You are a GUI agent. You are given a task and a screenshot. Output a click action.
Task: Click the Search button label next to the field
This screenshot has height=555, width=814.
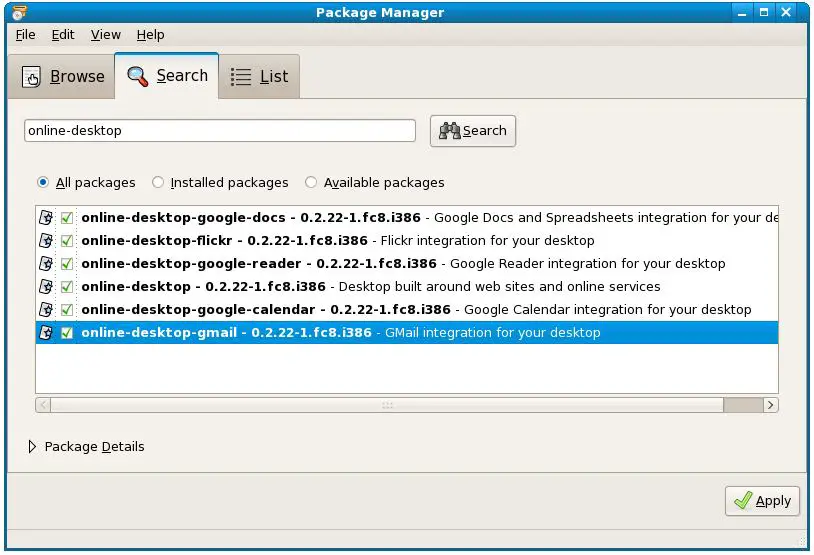coord(484,131)
